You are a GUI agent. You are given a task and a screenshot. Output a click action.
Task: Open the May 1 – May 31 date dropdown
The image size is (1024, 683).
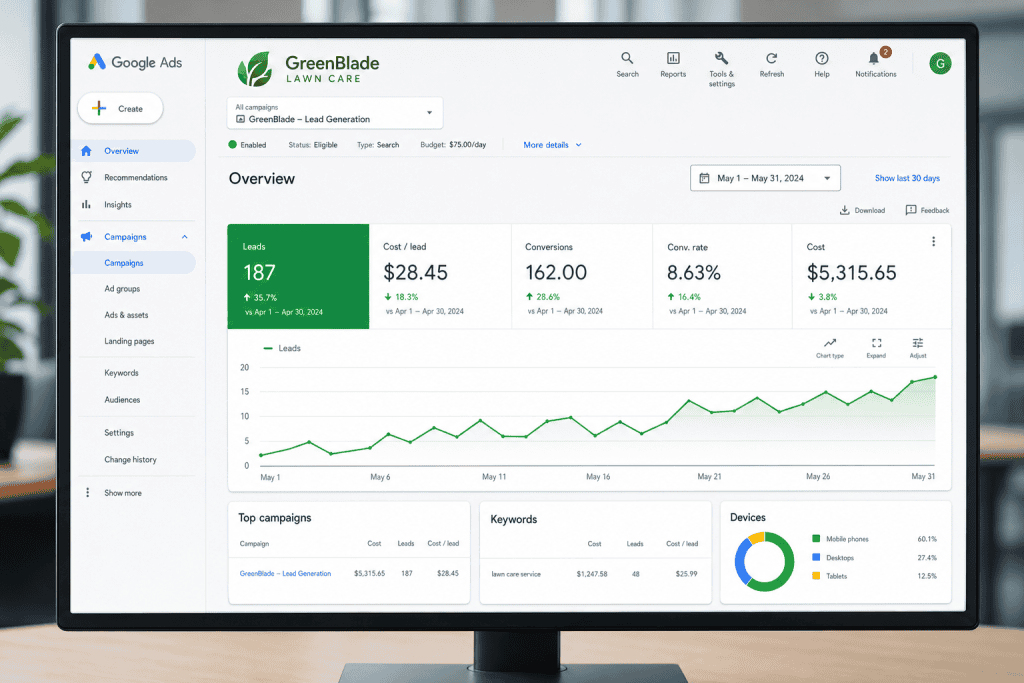pos(765,178)
